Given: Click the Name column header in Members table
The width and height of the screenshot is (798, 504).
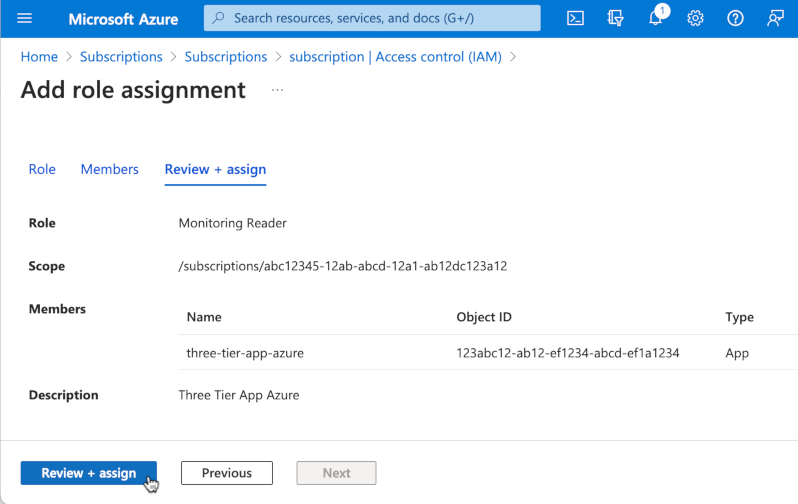Looking at the screenshot, I should 204,317.
